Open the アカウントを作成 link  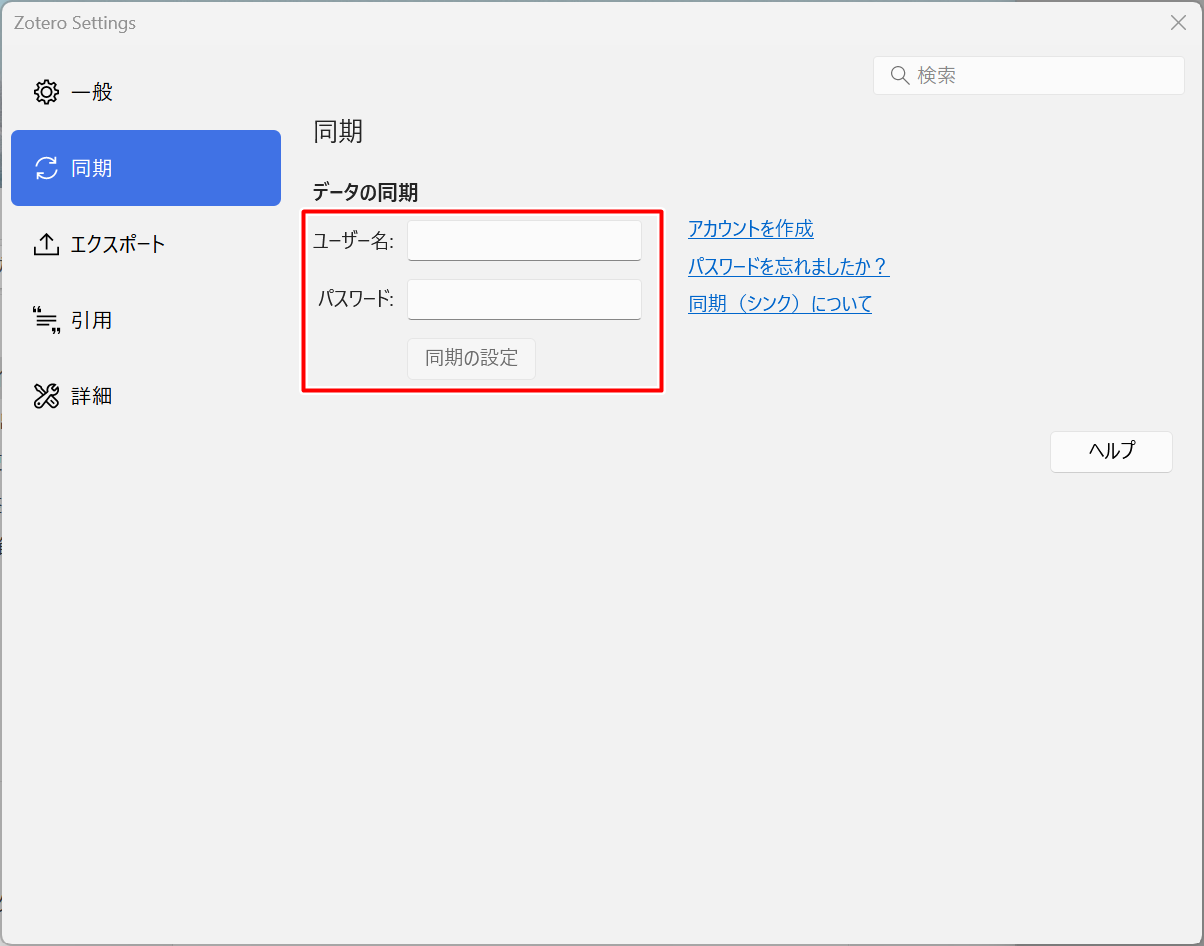[x=750, y=229]
